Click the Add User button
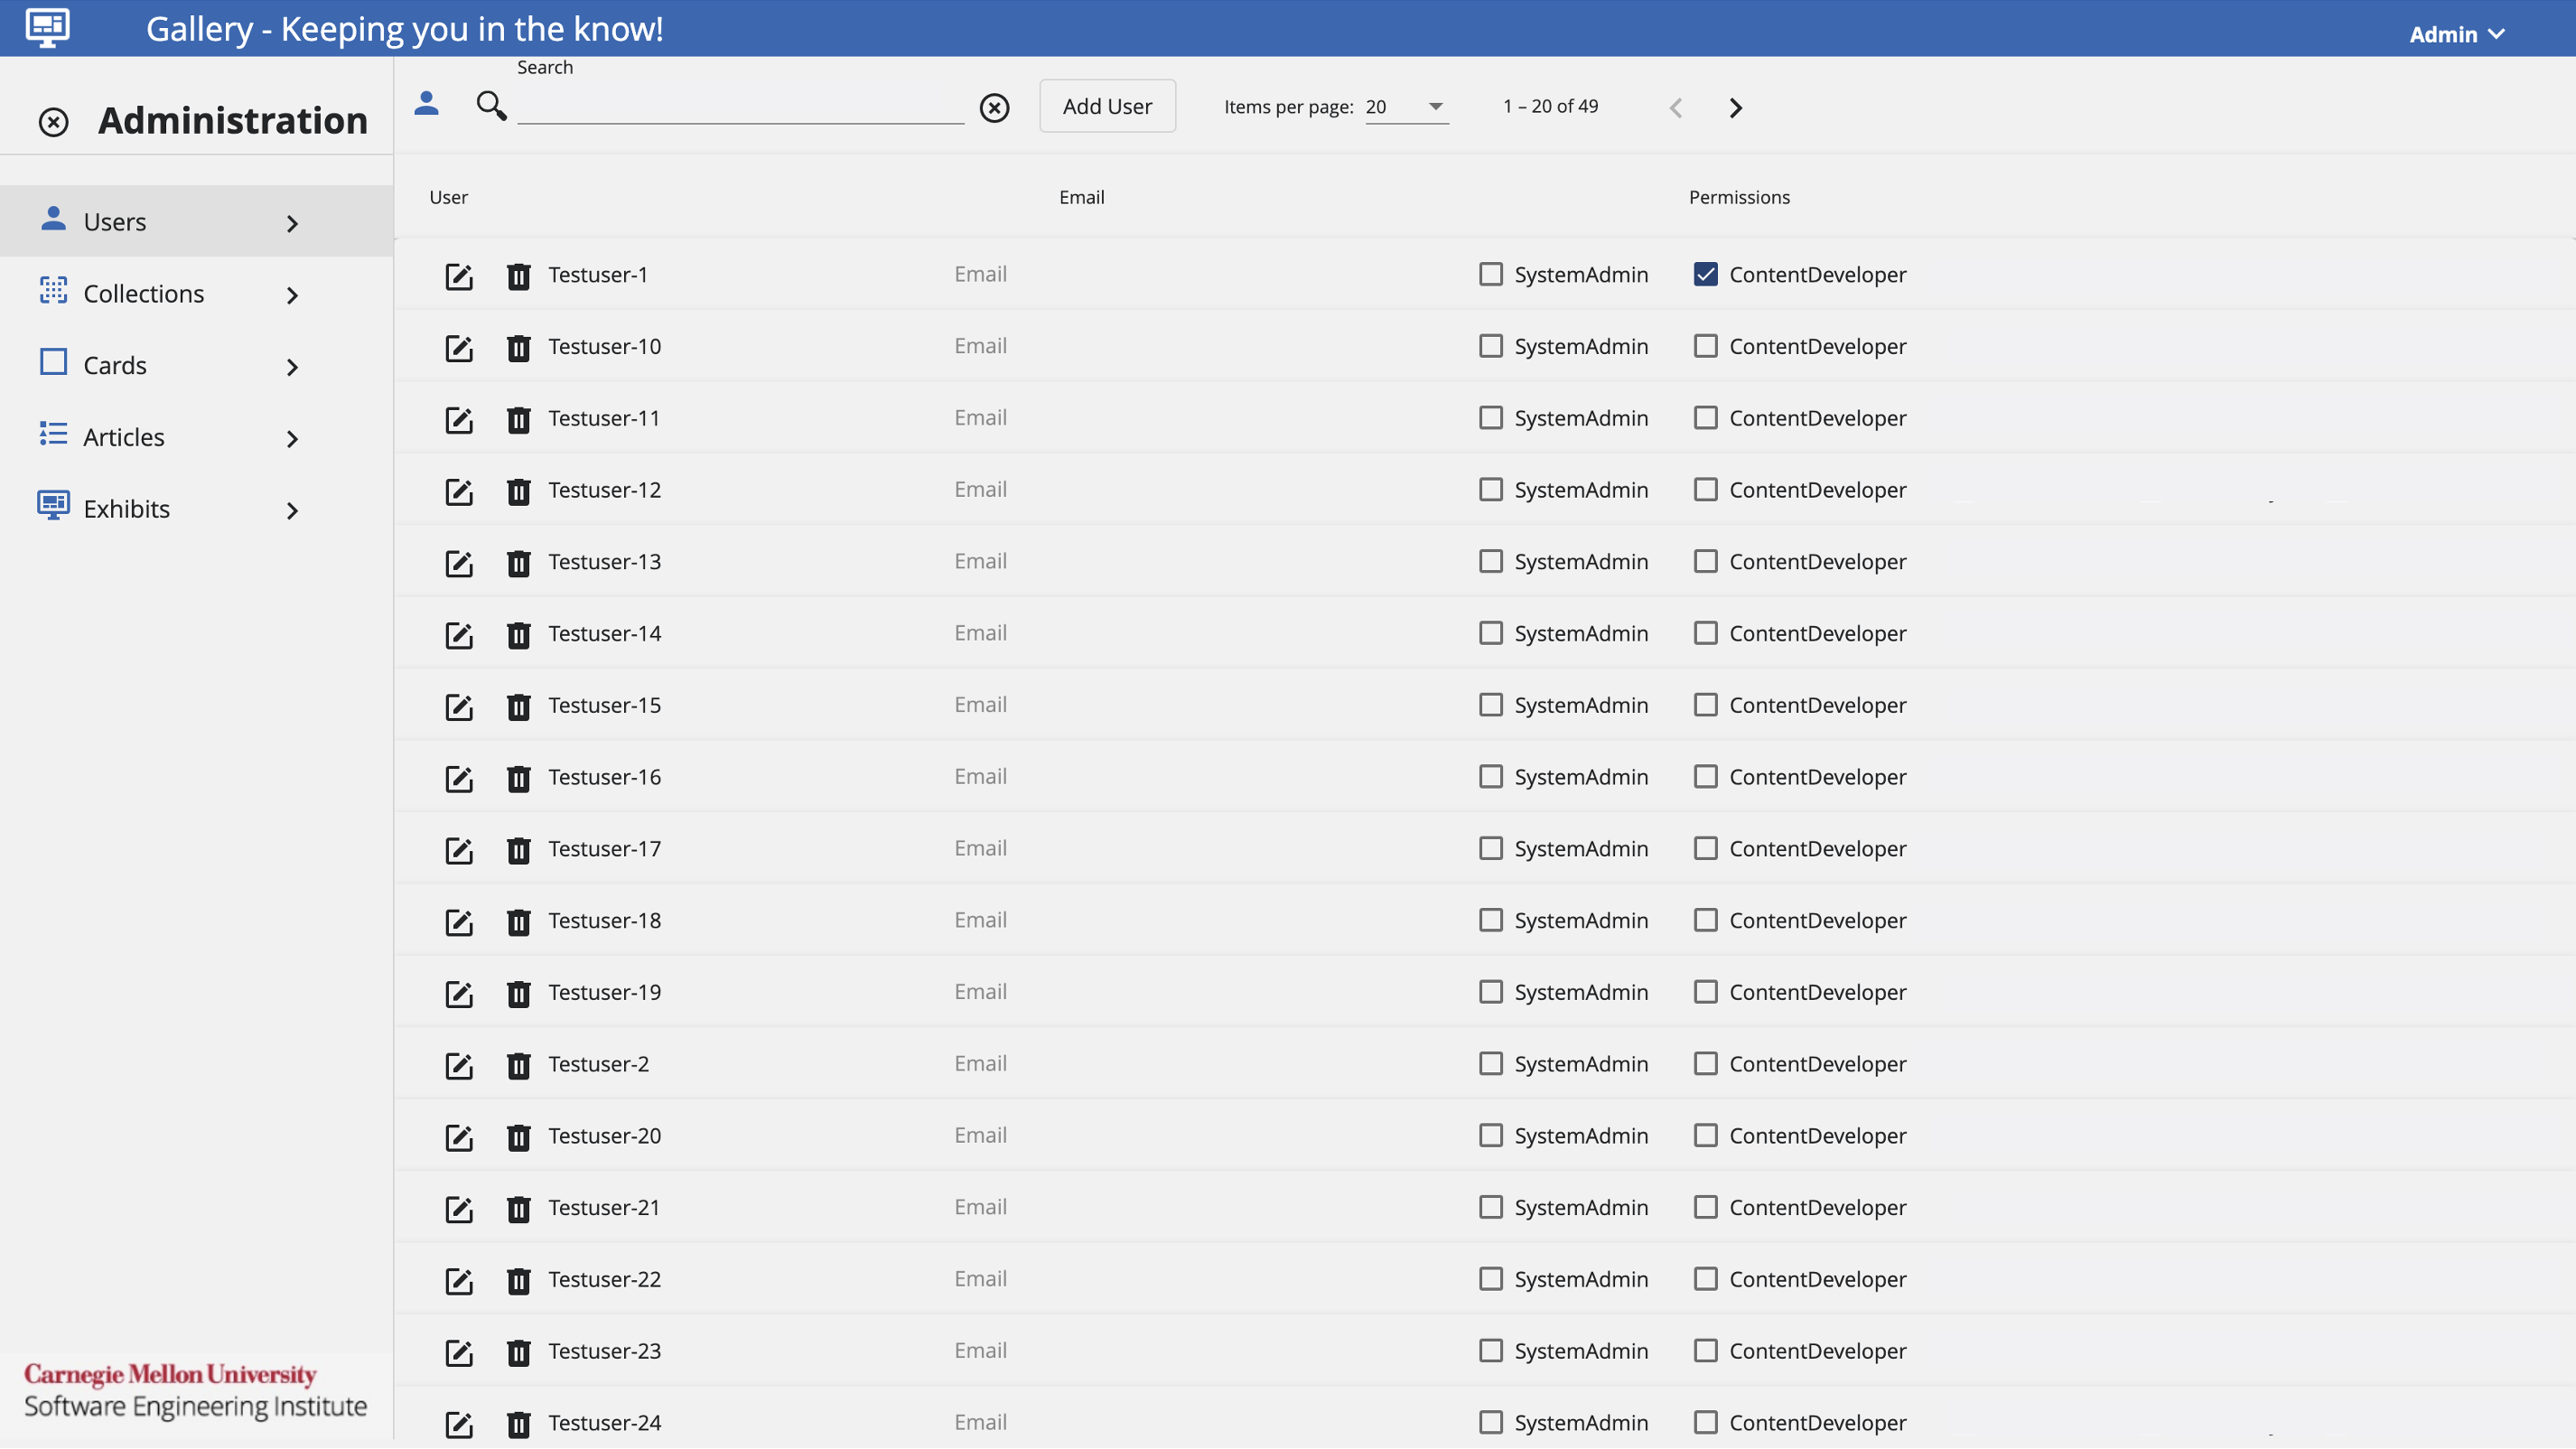The height and width of the screenshot is (1449, 2576). pos(1107,107)
